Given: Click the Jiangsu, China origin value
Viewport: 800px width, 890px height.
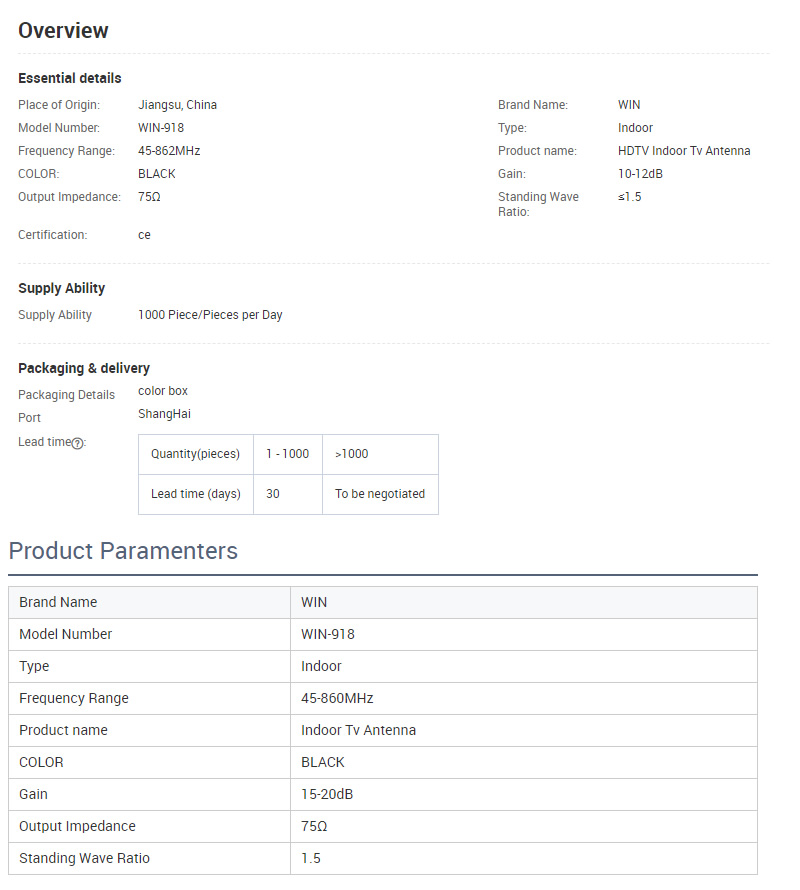Looking at the screenshot, I should coord(177,105).
